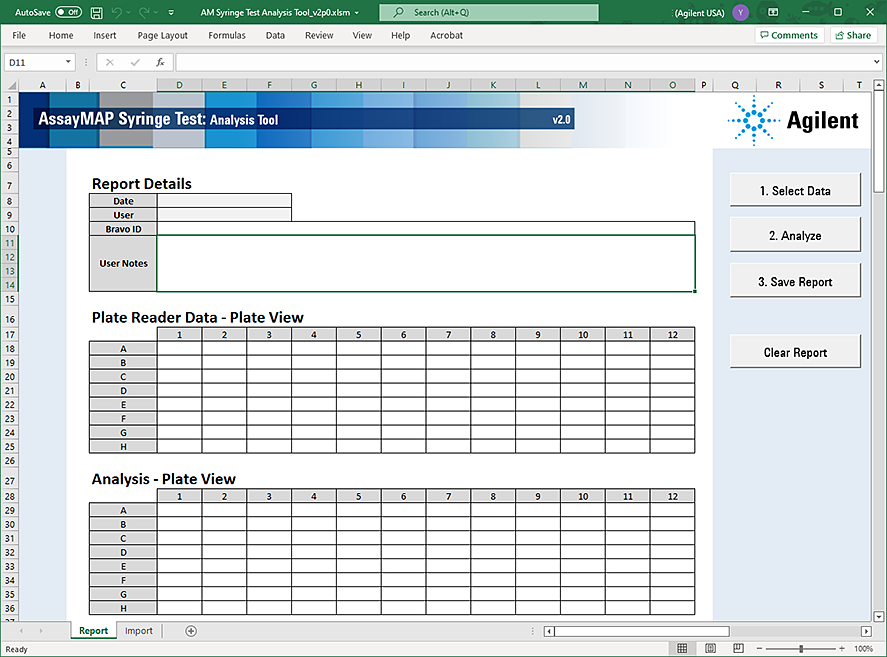Click the next sheet navigation arrow
The image size is (887, 657).
41,630
